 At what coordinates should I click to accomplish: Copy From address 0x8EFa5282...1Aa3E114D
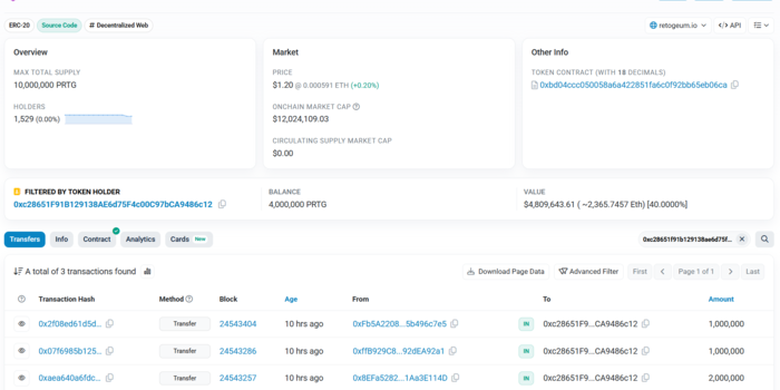455,378
